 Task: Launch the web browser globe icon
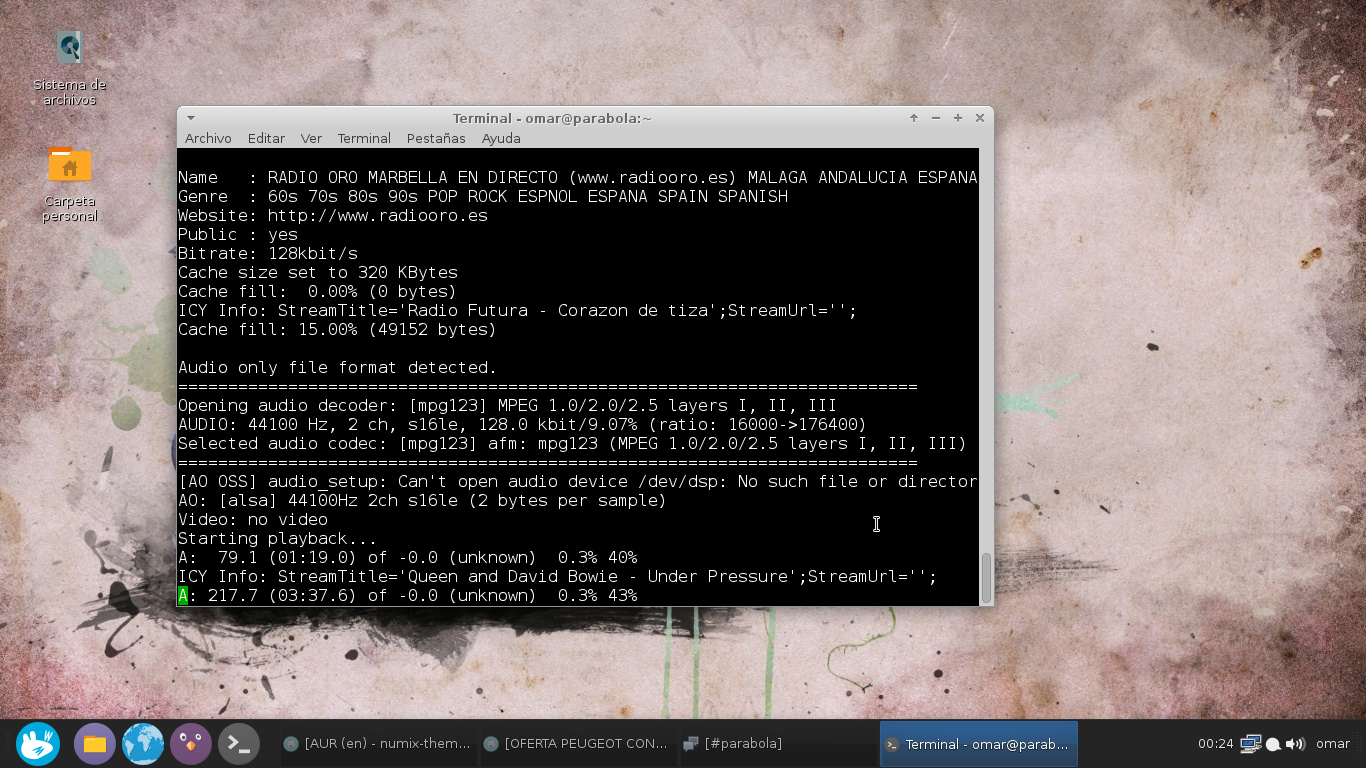pyautogui.click(x=143, y=744)
